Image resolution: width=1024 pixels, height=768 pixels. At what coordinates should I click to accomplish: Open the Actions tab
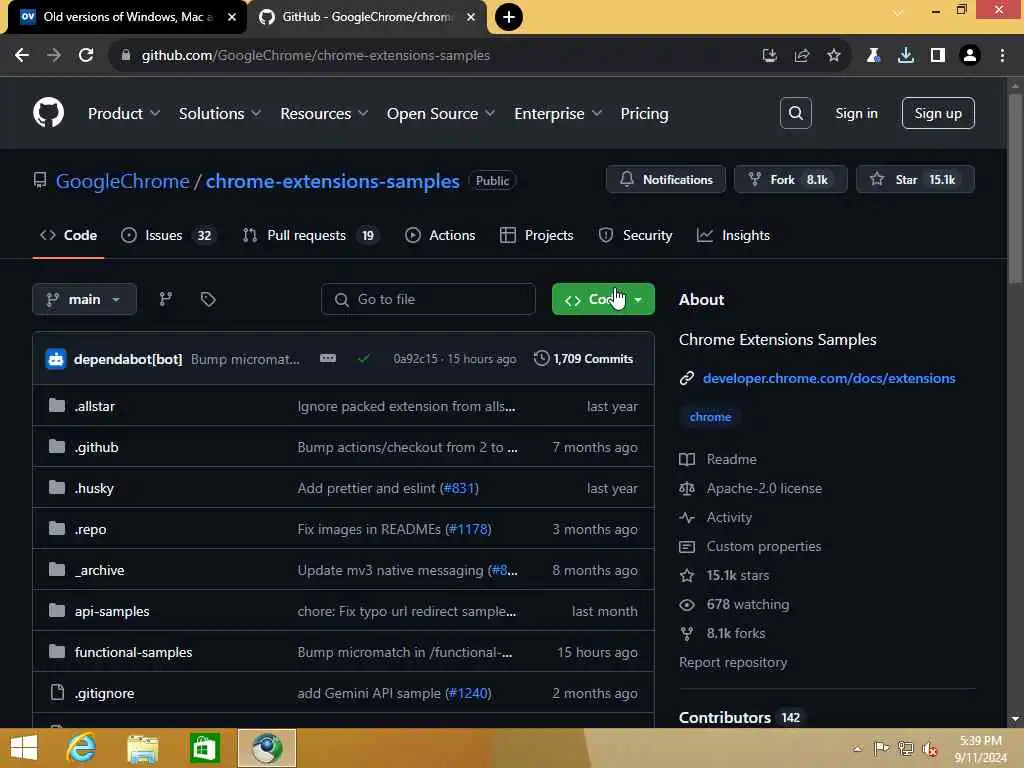(440, 235)
